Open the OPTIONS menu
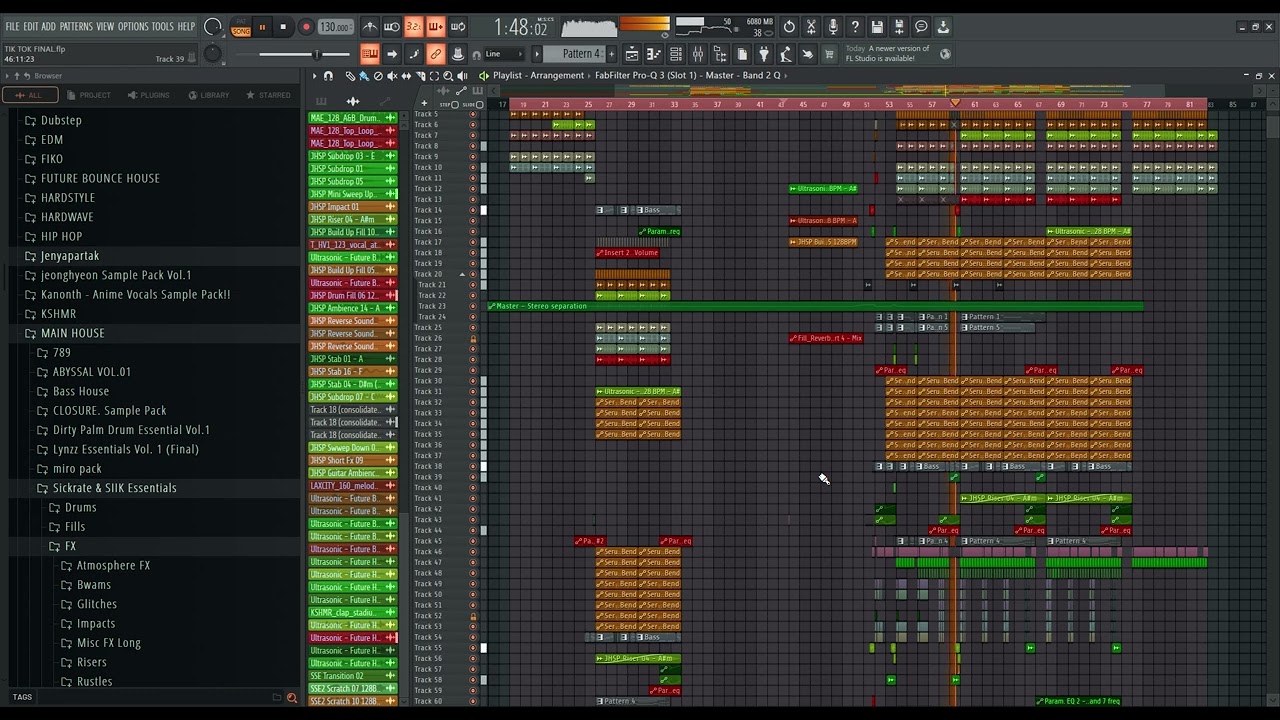The width and height of the screenshot is (1280, 720). [133, 26]
